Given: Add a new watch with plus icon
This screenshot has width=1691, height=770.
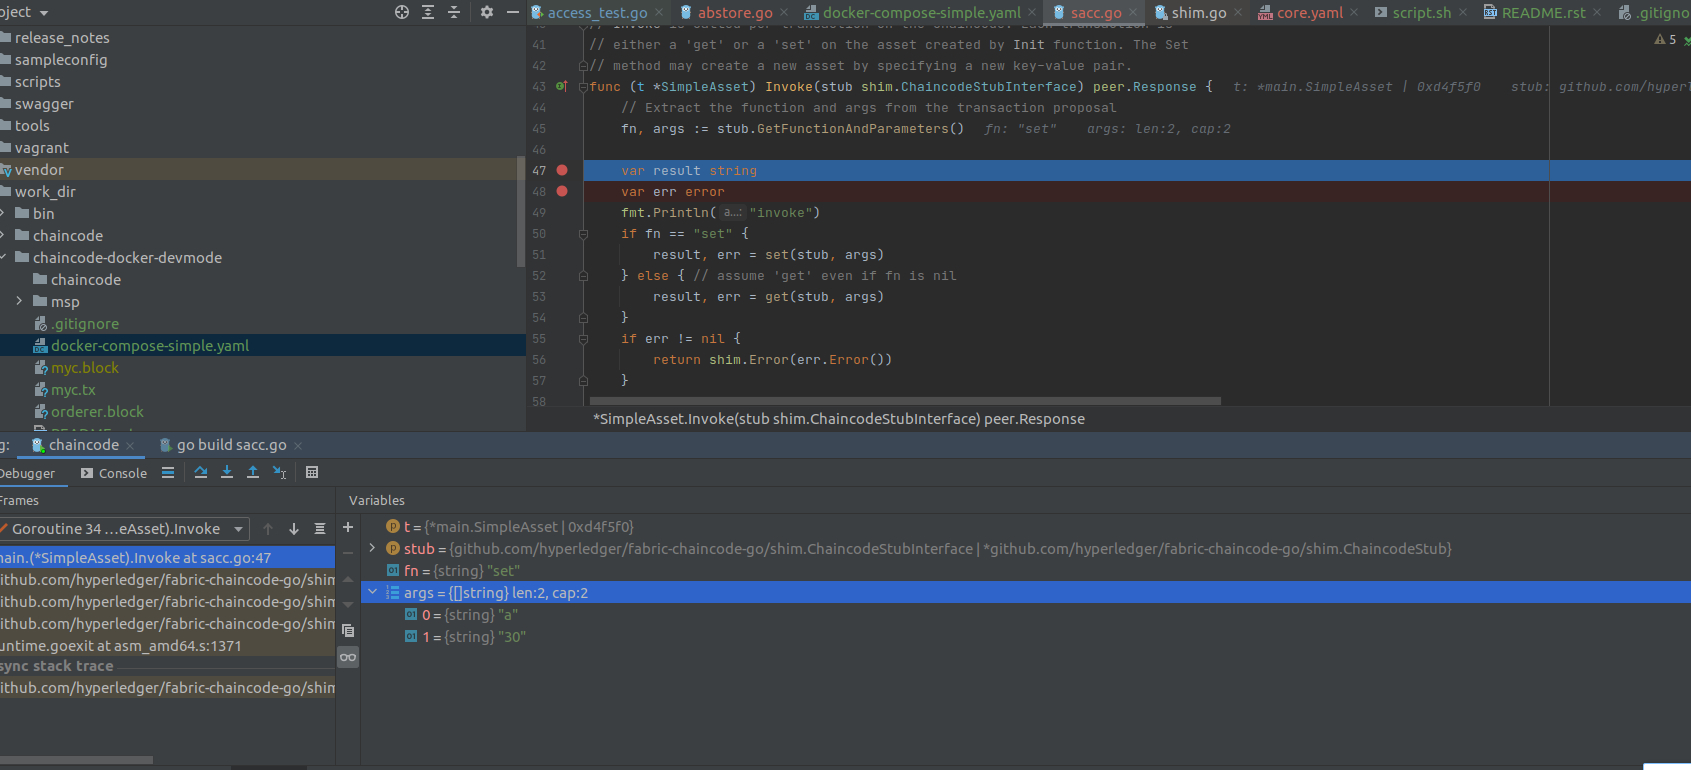Looking at the screenshot, I should [x=348, y=527].
